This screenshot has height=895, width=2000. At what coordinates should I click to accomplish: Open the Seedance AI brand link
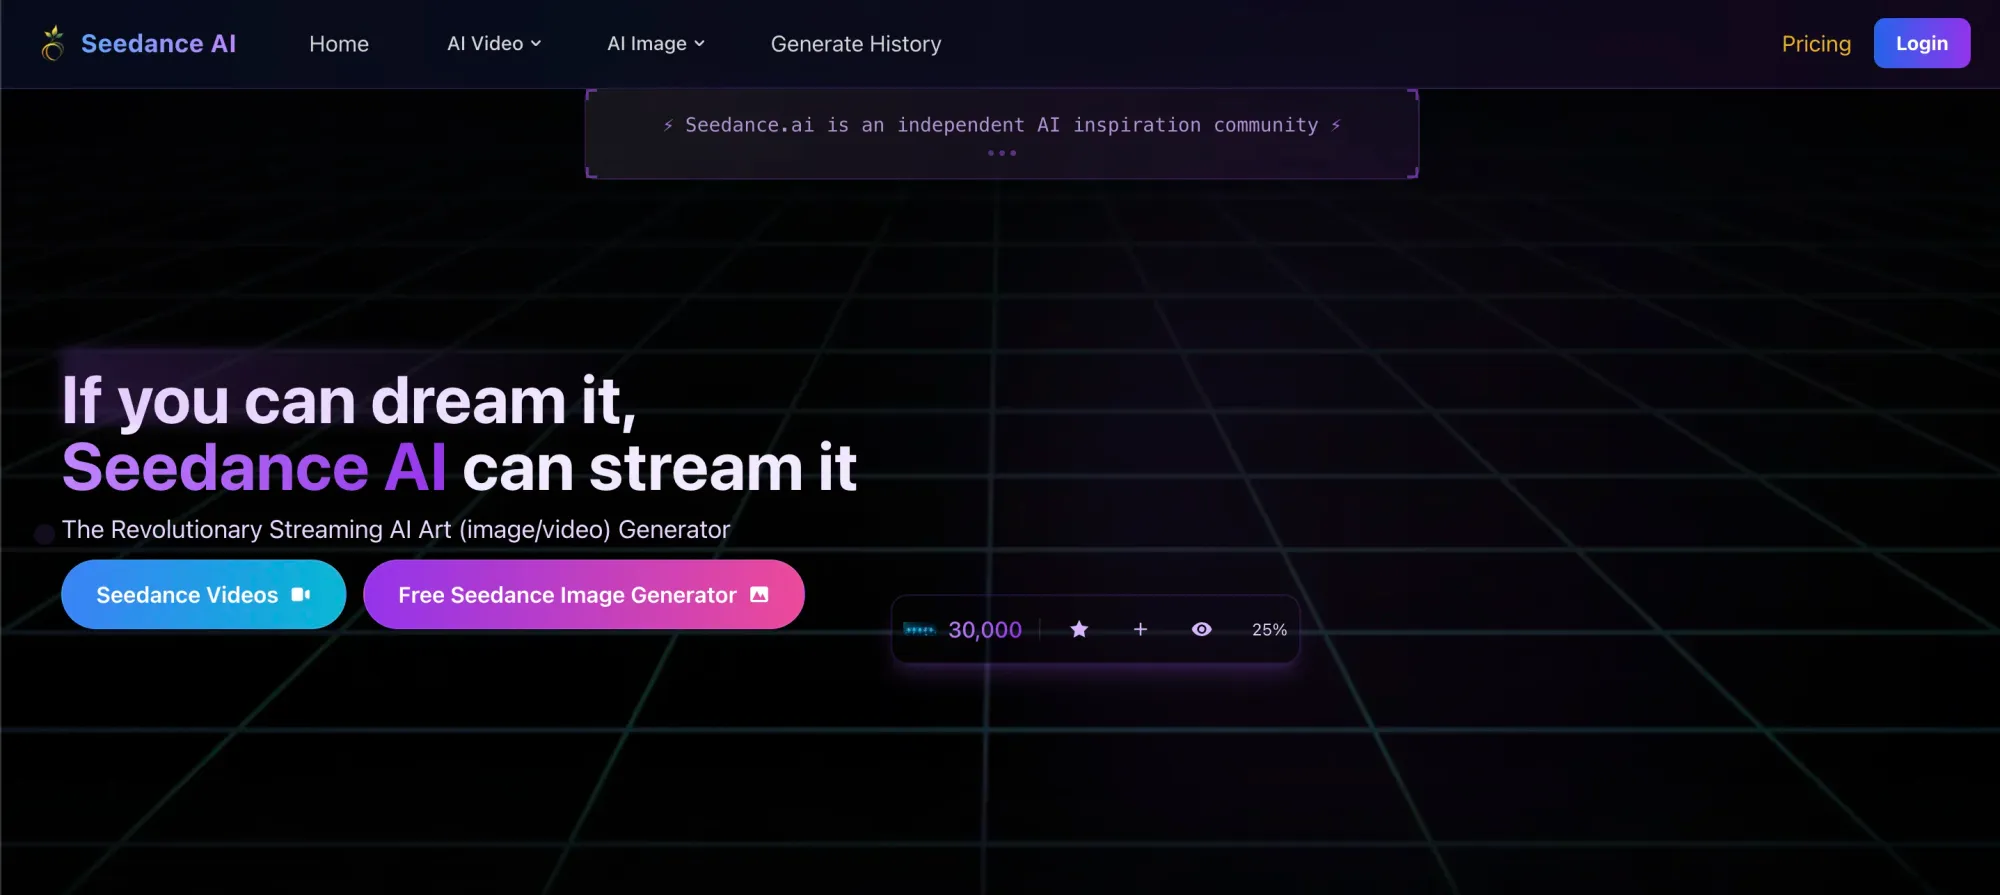point(158,44)
